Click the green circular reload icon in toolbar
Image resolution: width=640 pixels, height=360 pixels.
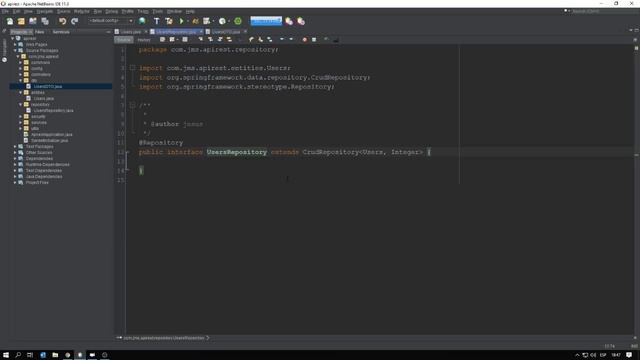pyautogui.click(x=238, y=21)
